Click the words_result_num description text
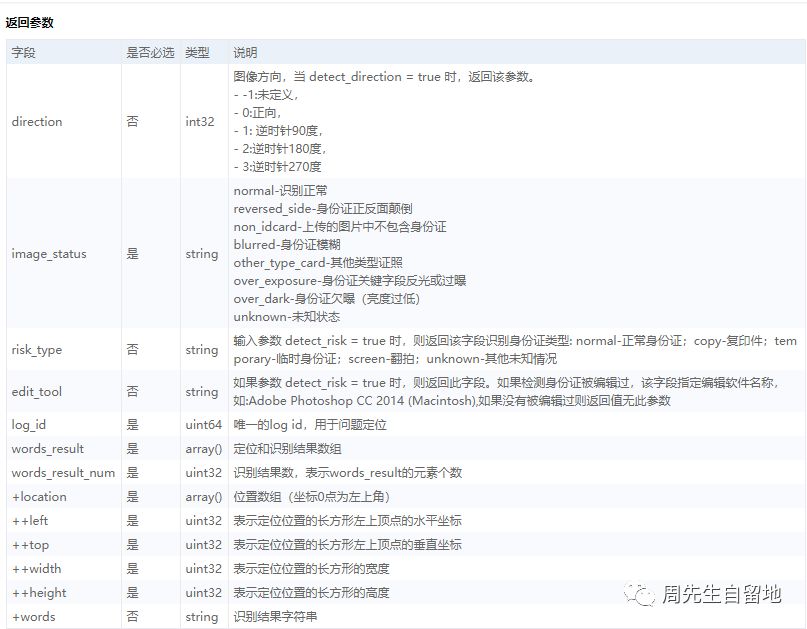The width and height of the screenshot is (807, 629). tap(347, 473)
